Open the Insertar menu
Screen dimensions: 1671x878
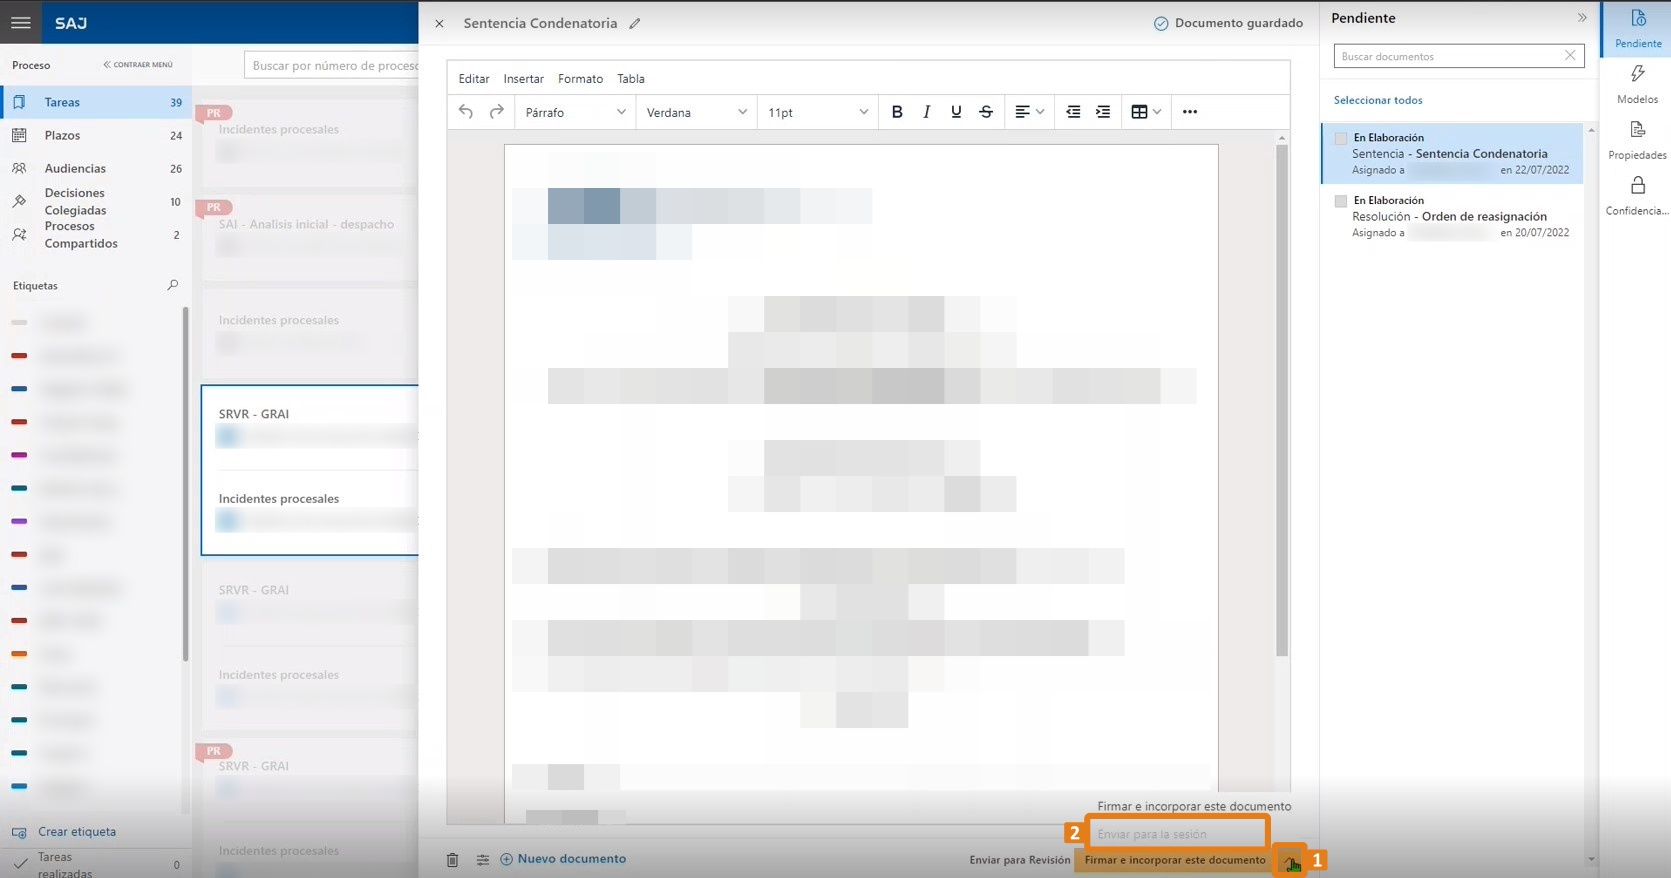523,79
